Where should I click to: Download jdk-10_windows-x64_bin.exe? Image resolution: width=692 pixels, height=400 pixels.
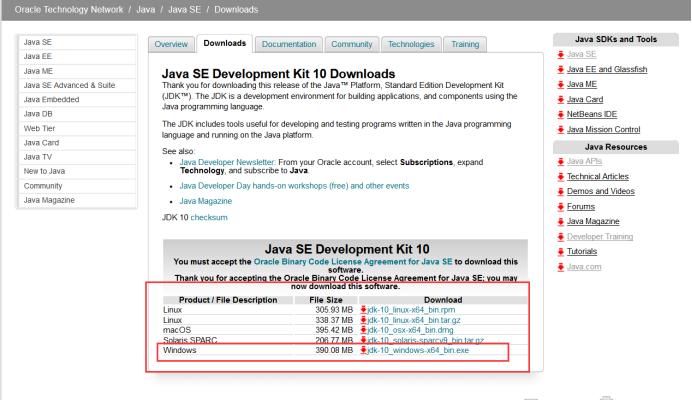(418, 350)
